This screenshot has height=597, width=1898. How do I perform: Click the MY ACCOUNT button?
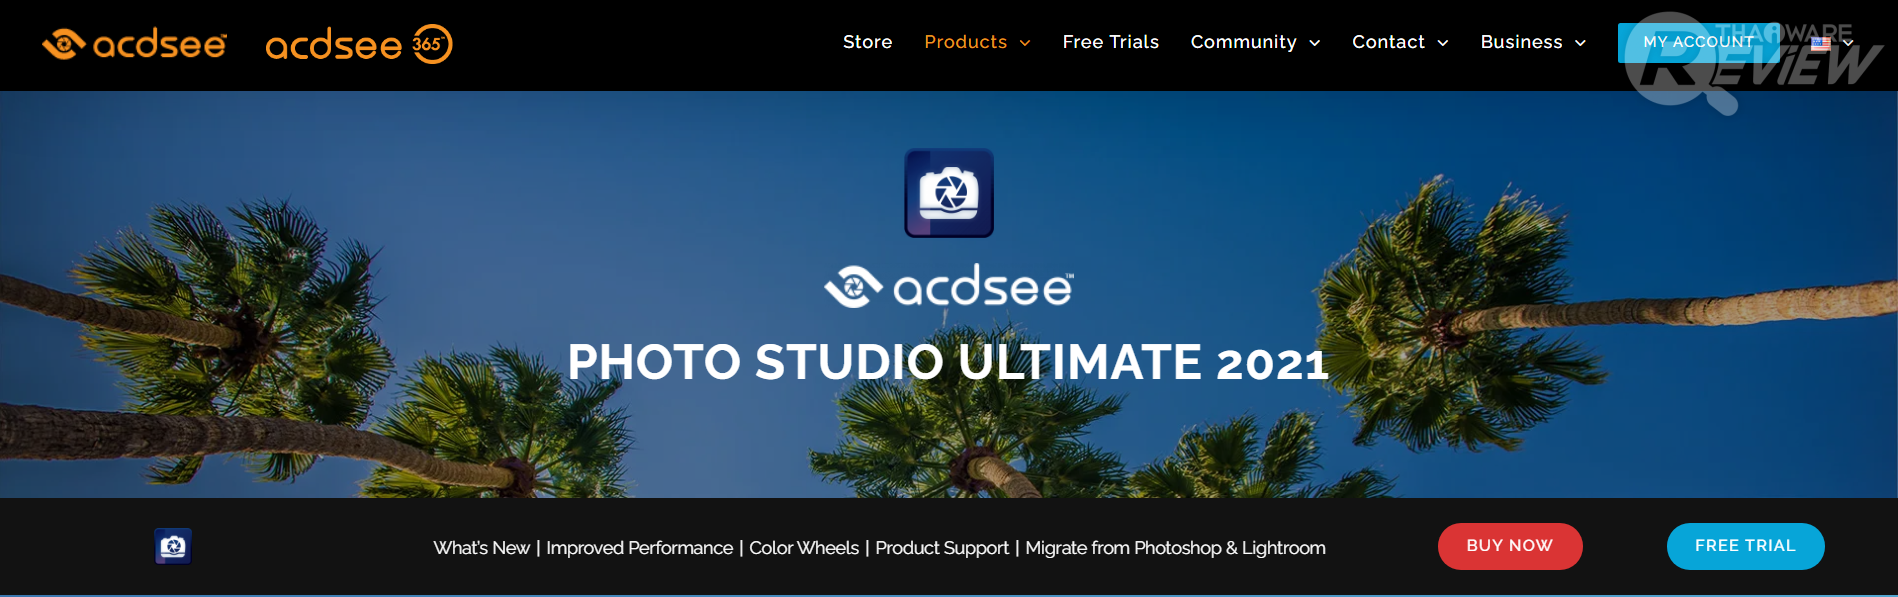point(1698,42)
